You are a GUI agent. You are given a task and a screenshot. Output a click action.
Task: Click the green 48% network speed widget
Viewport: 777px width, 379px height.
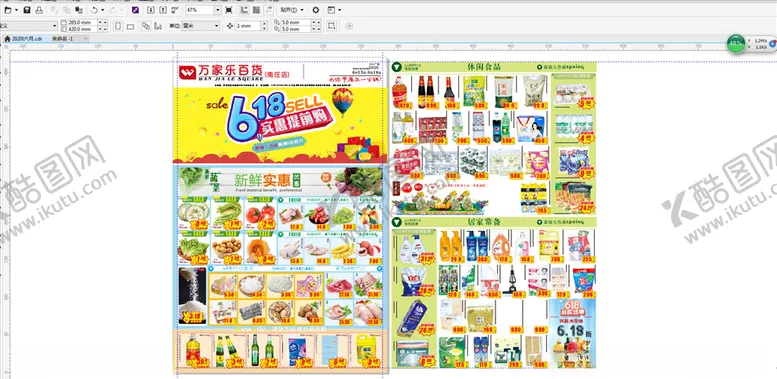[736, 44]
